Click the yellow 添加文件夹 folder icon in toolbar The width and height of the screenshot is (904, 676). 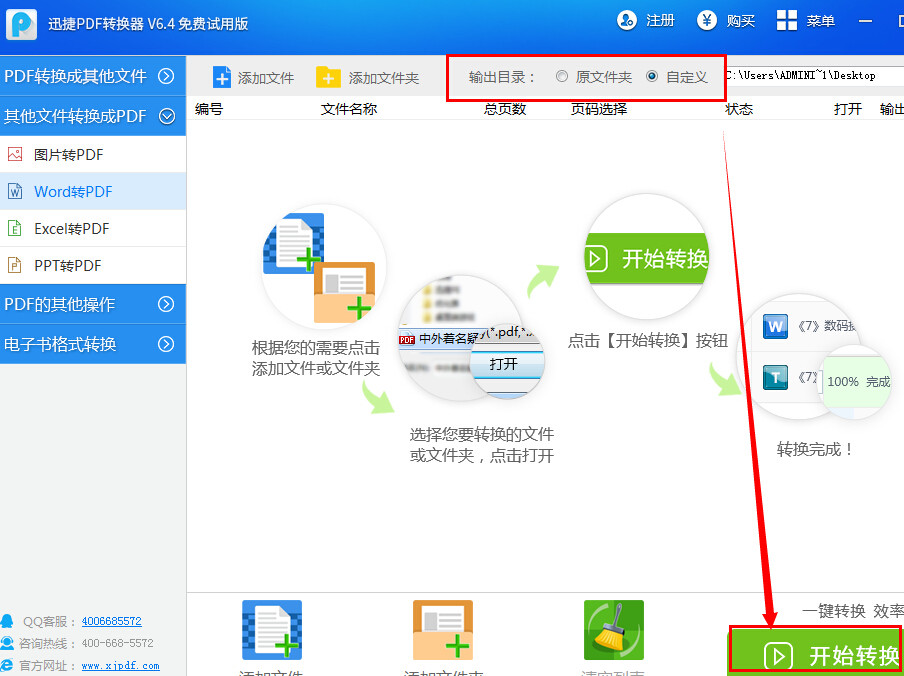(329, 77)
